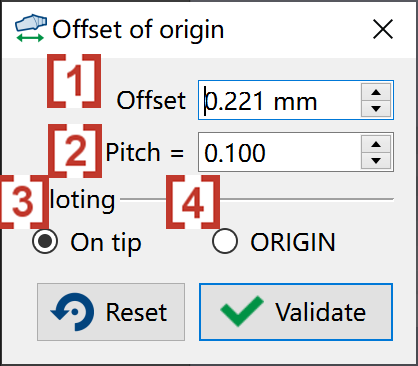Click the red [3] annotation marker

tap(23, 202)
